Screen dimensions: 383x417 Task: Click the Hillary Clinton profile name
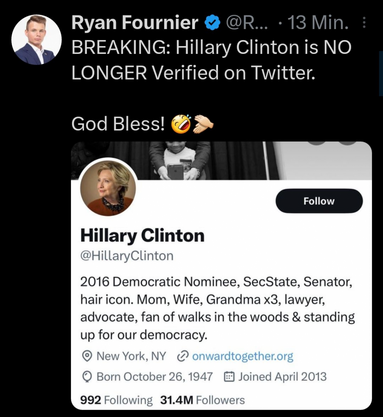(x=142, y=235)
